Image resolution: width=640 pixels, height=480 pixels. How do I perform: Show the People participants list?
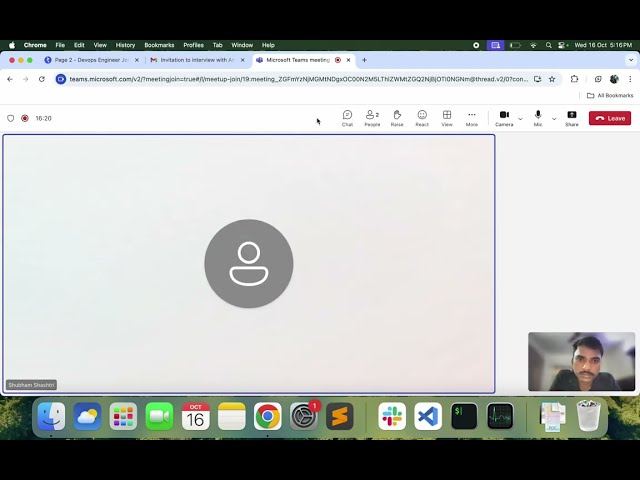[372, 118]
